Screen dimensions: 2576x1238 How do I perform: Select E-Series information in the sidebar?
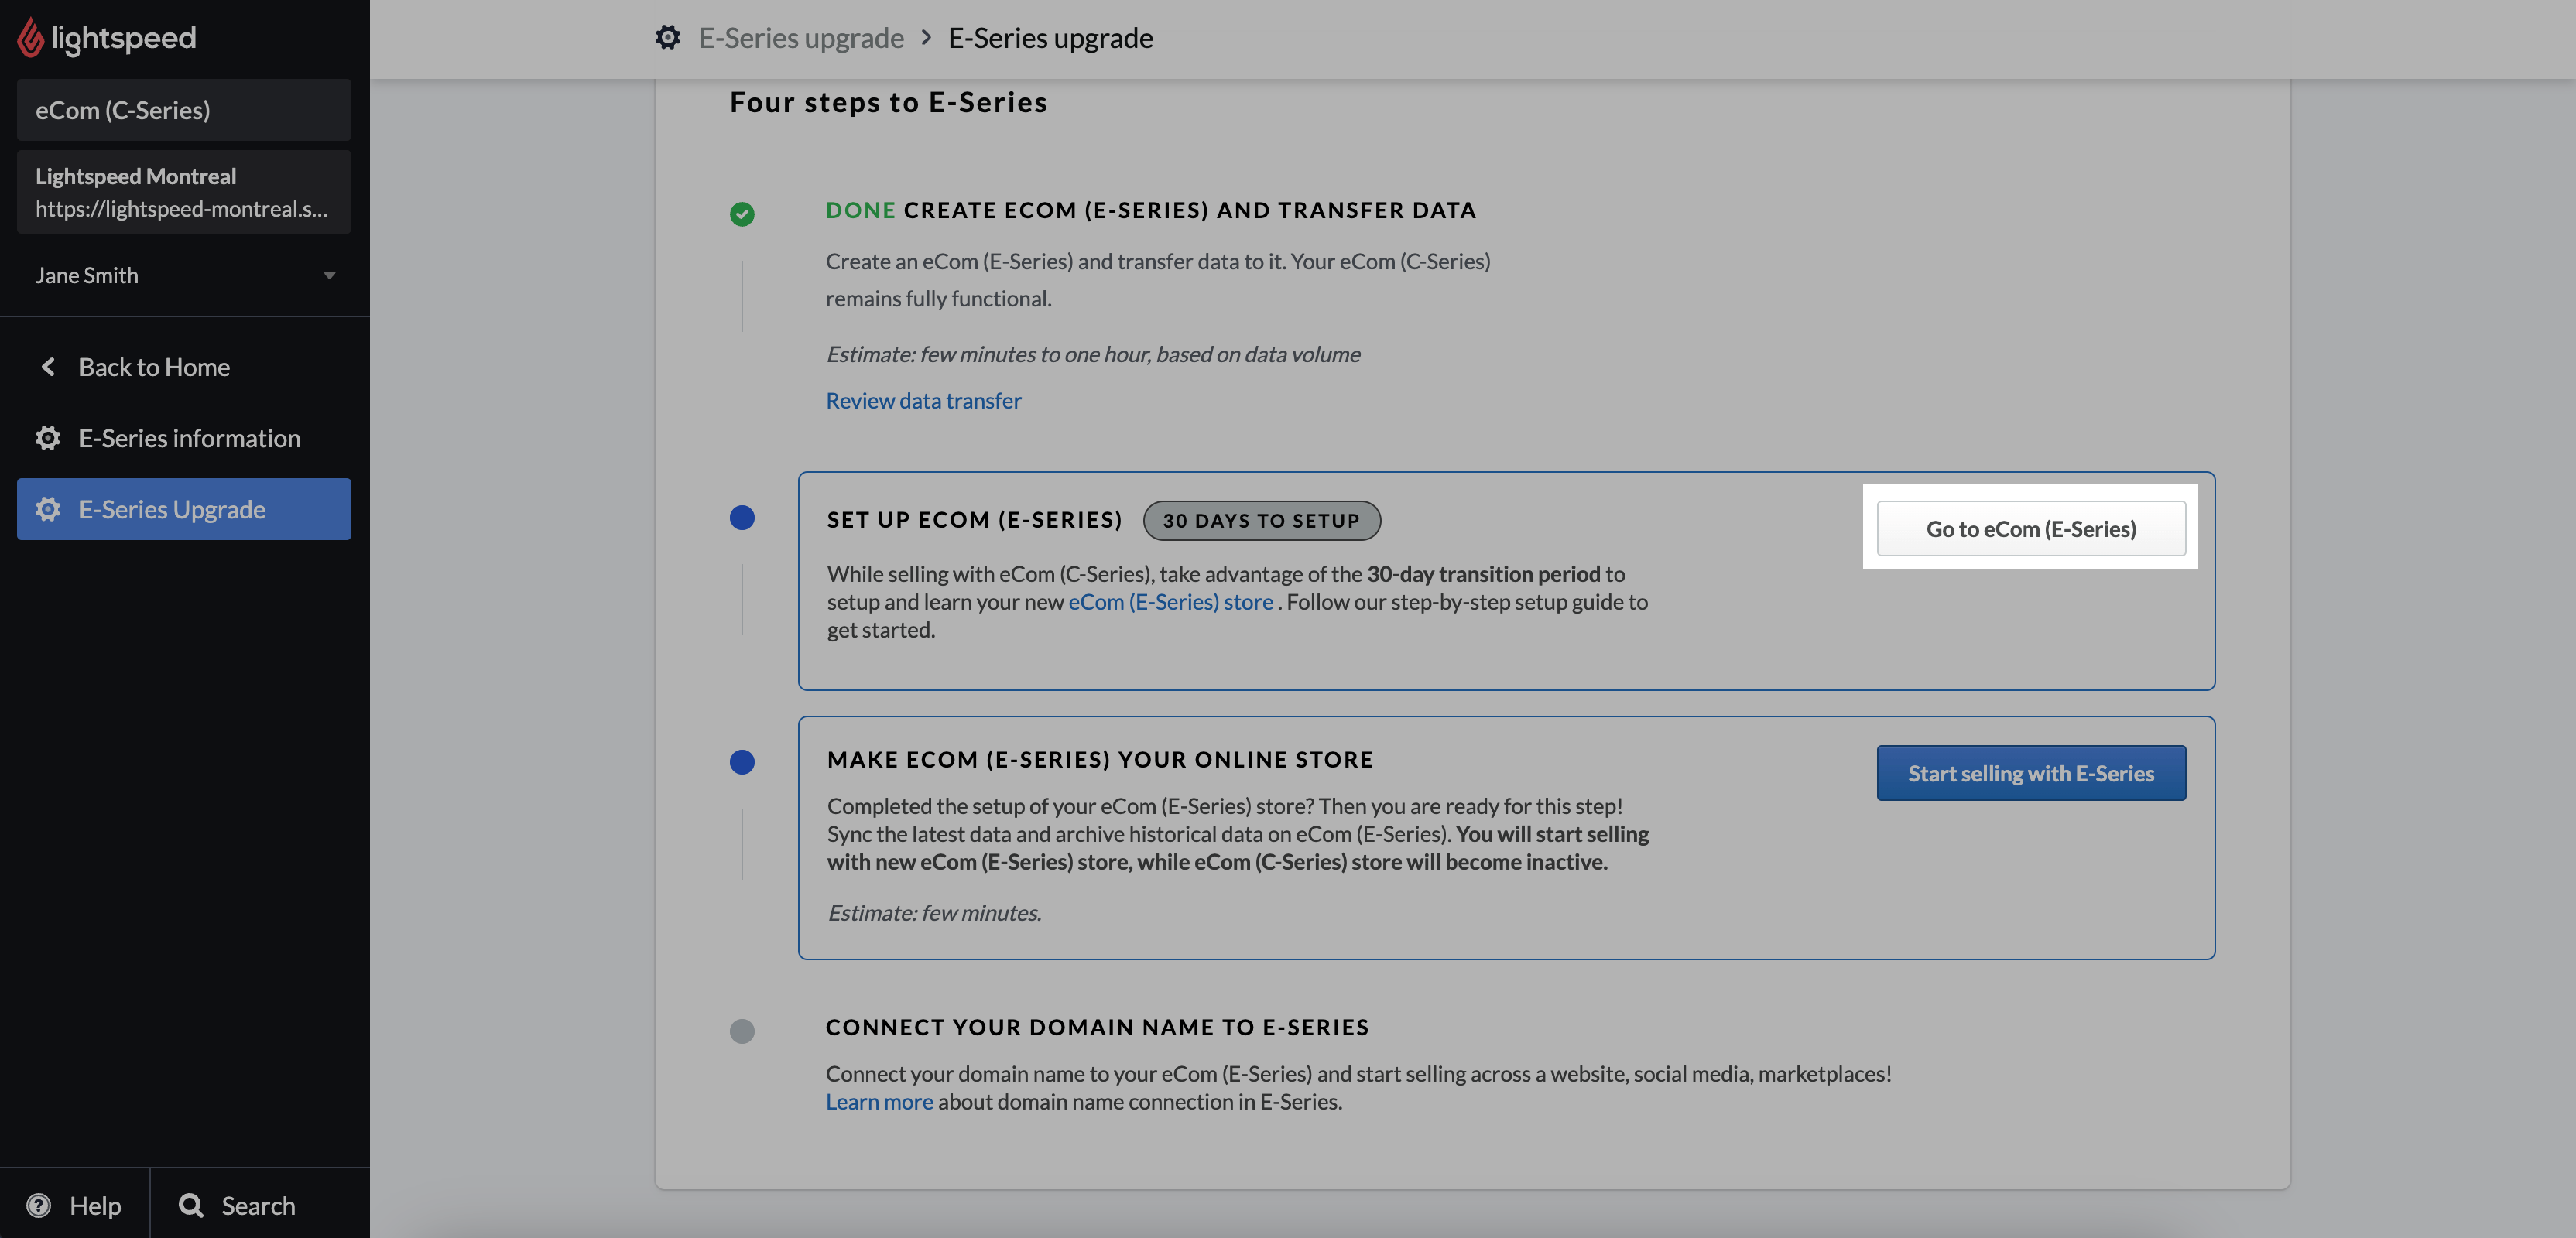click(189, 438)
